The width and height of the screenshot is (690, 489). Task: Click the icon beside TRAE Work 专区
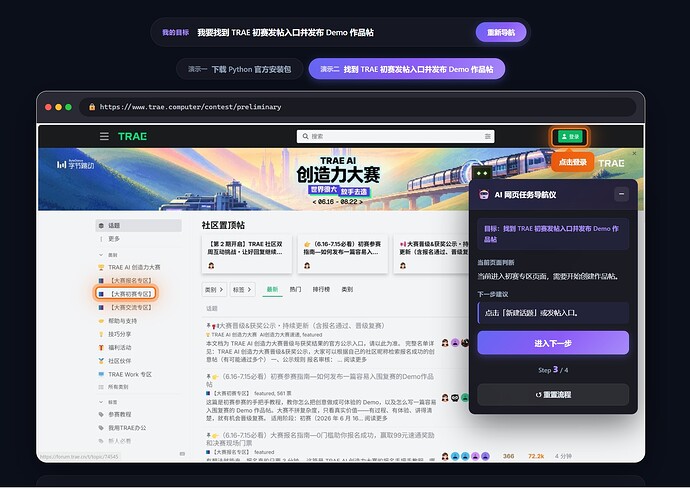pyautogui.click(x=101, y=374)
